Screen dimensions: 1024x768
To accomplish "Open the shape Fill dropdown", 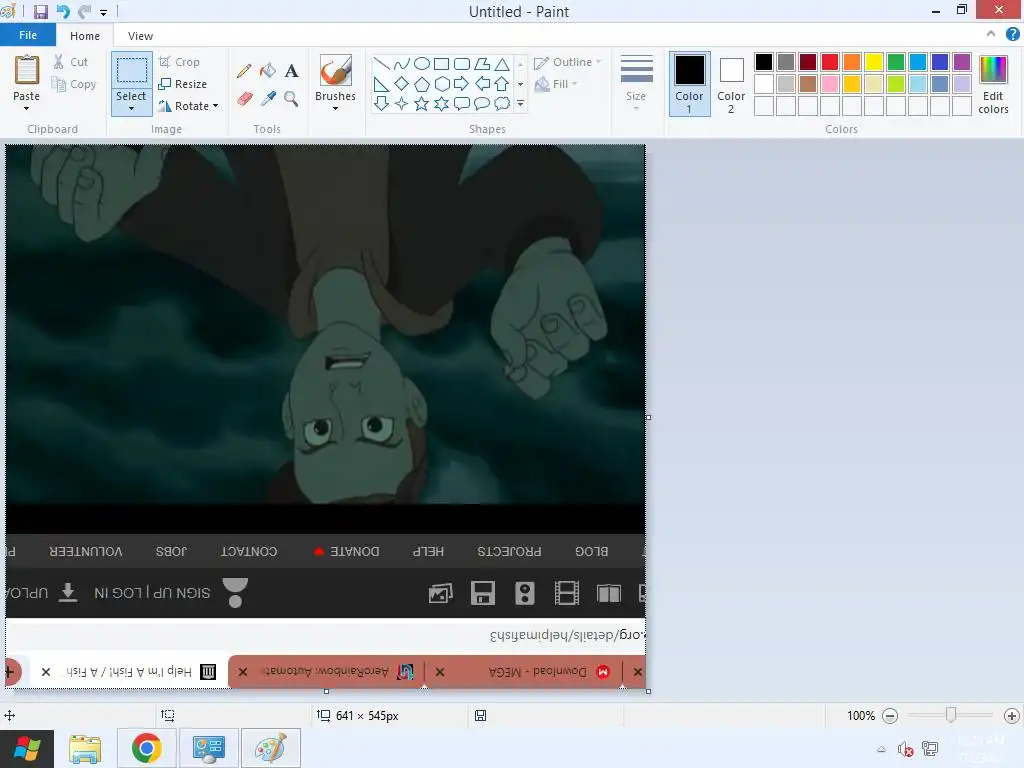I will 556,84.
